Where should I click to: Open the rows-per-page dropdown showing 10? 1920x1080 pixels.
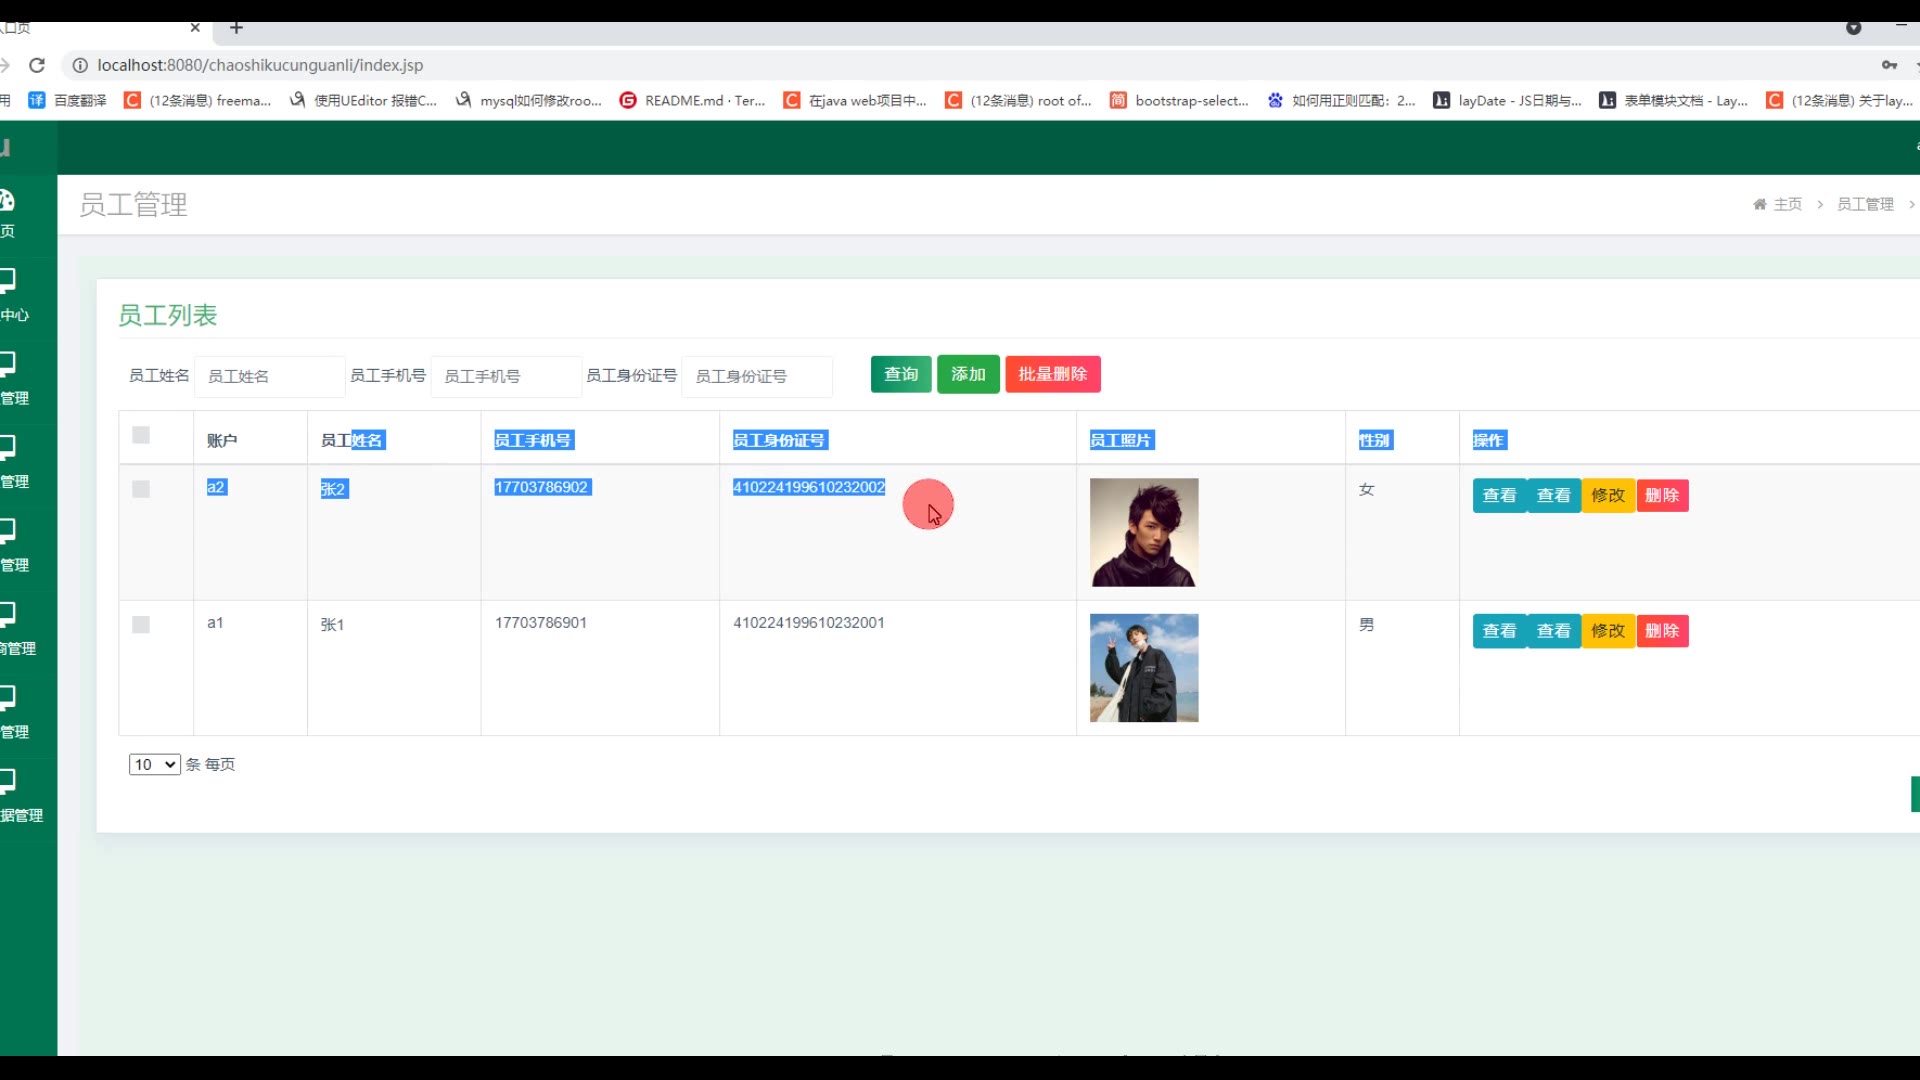point(154,765)
